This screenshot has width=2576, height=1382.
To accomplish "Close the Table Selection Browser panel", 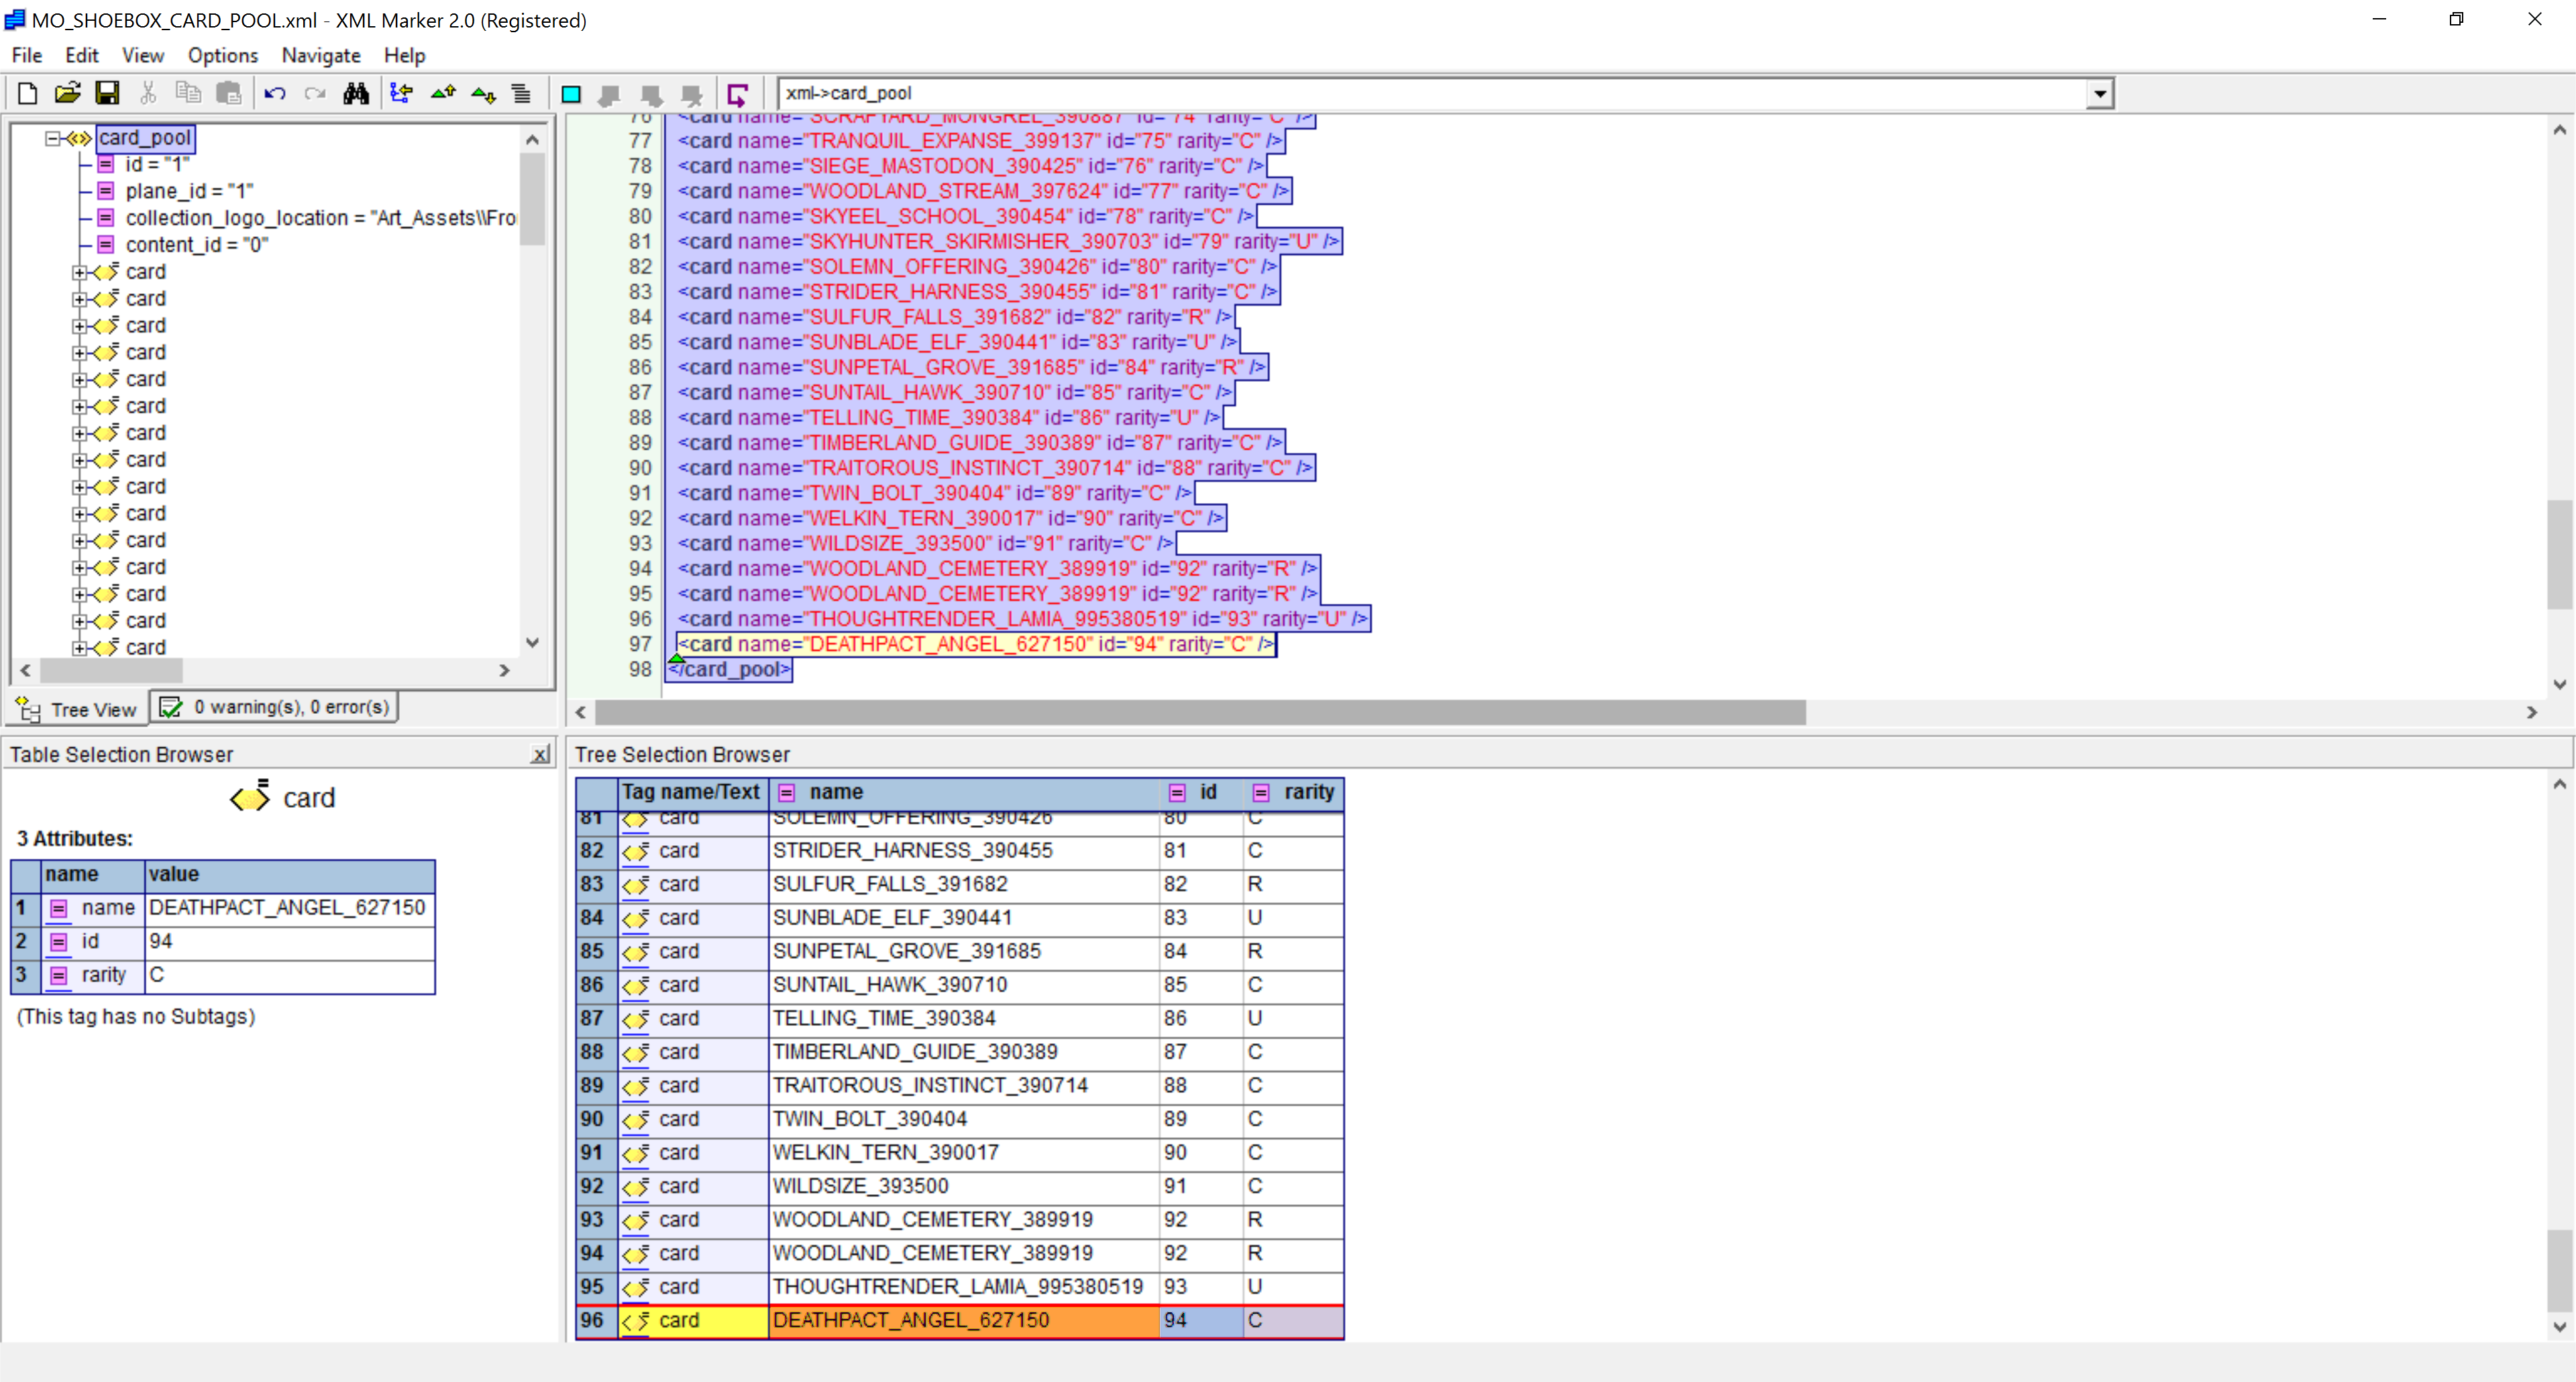I will (540, 755).
